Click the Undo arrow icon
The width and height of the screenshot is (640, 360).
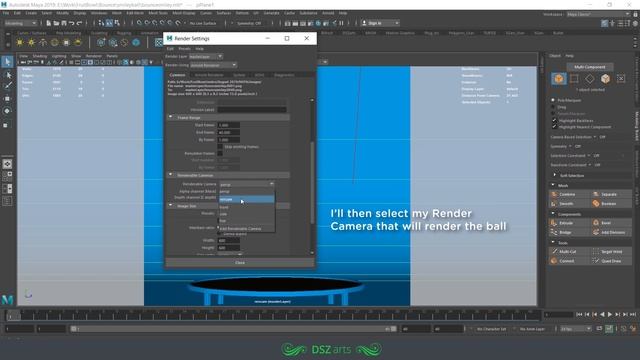click(x=71, y=23)
